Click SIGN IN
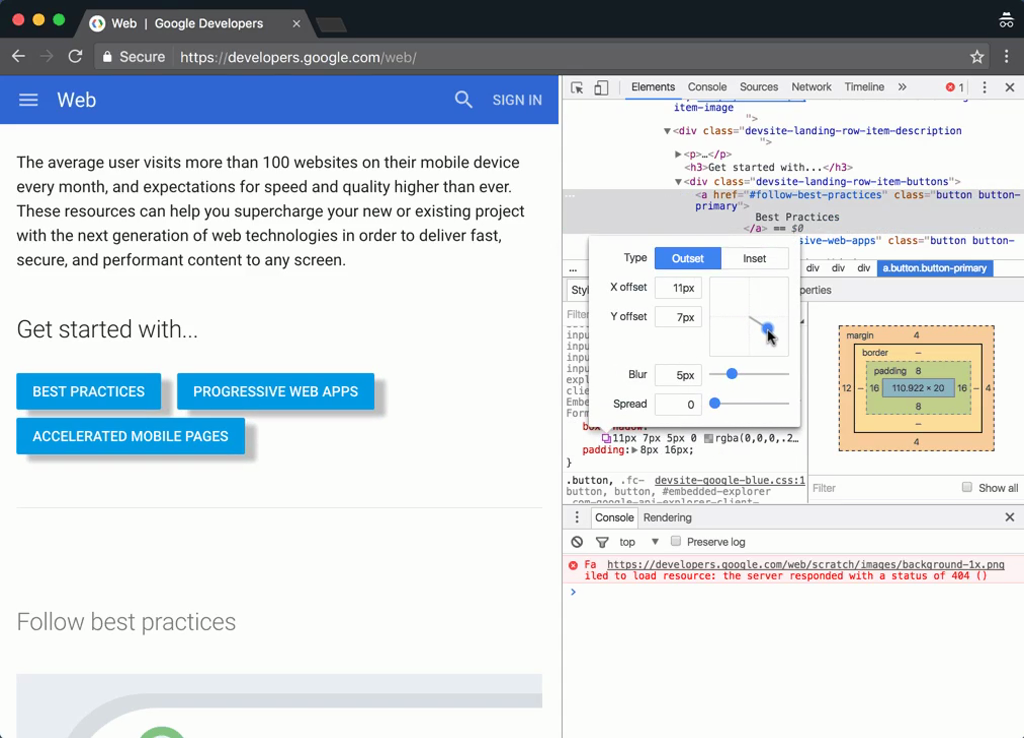 (x=517, y=100)
